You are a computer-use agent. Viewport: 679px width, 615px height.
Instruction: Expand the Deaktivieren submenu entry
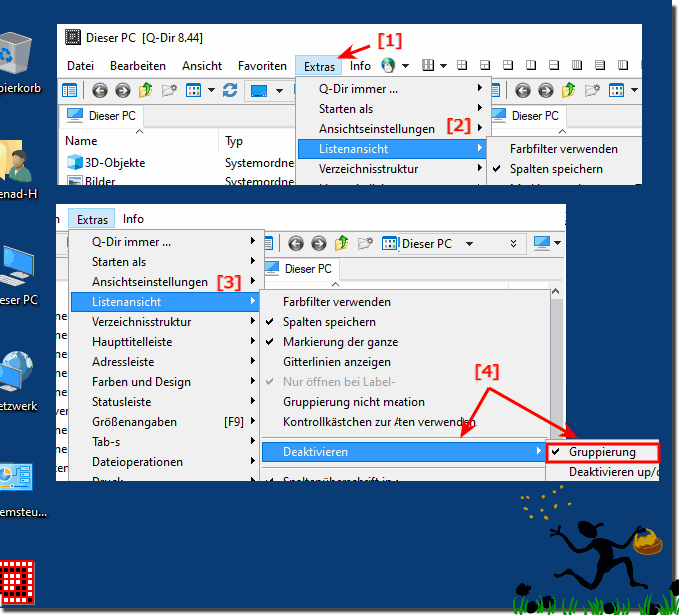click(403, 452)
